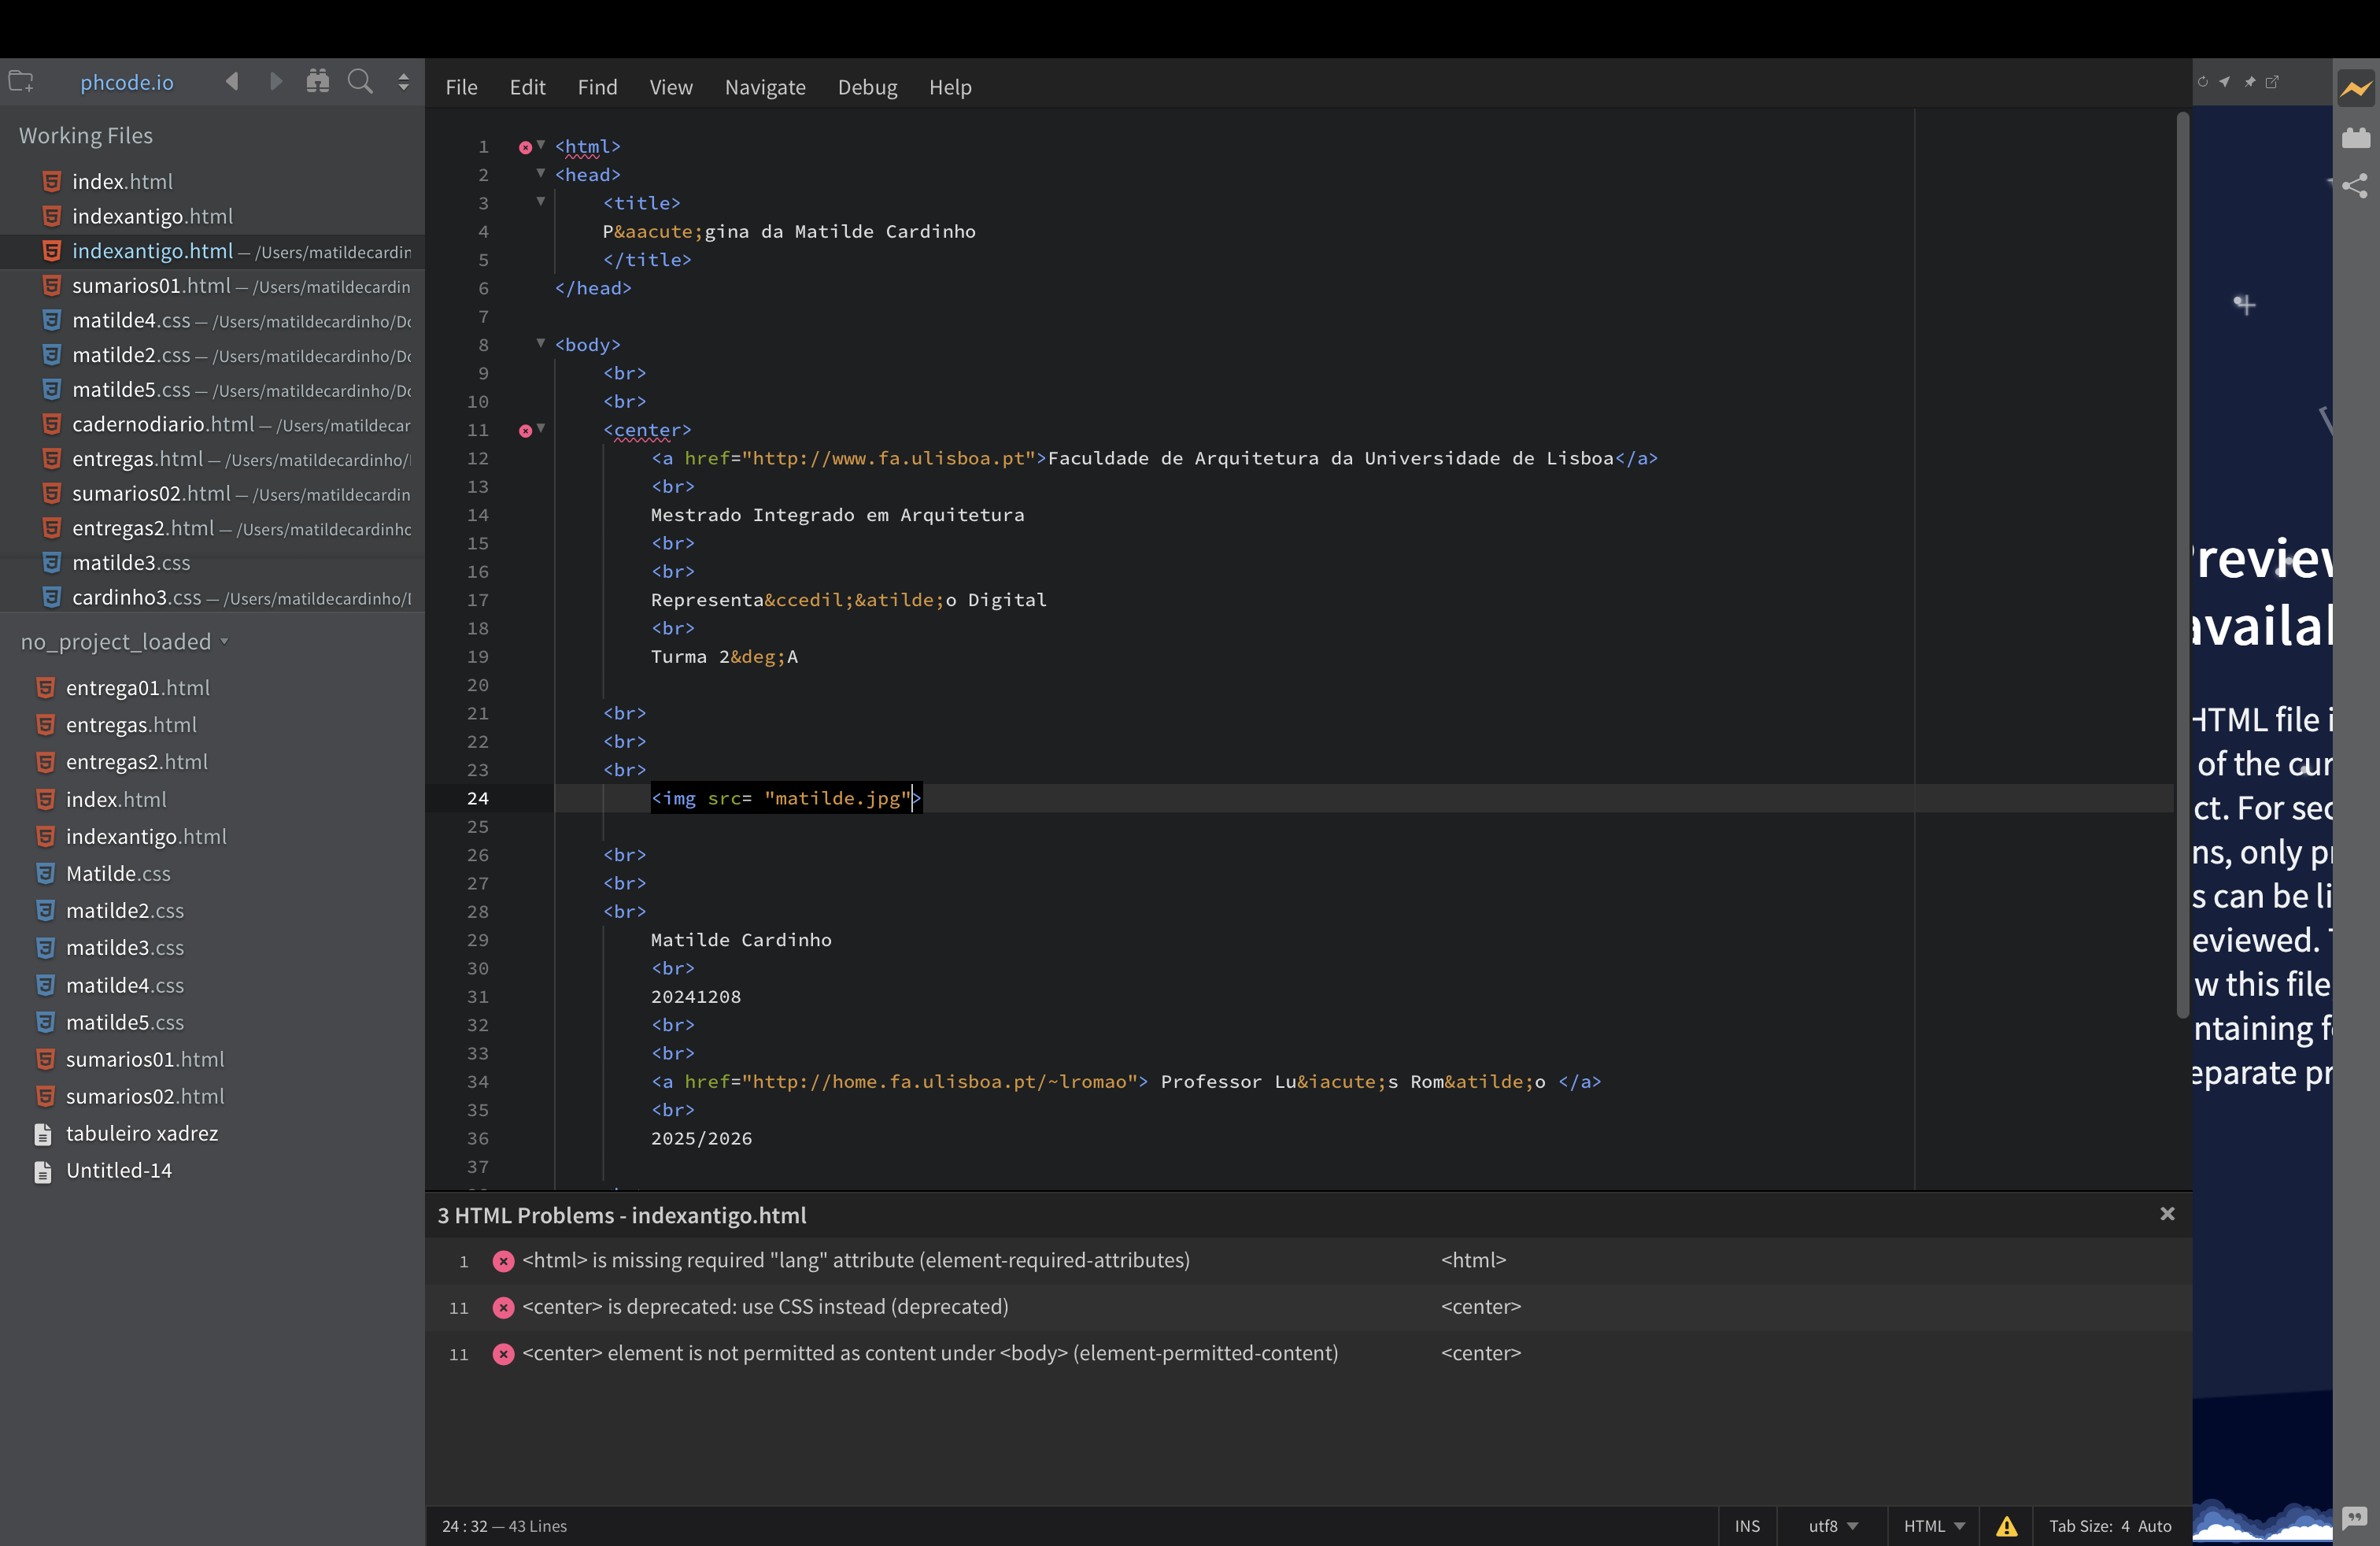Screen dimensions: 2380x1546
Task: Toggle the Live Preview lightning icon
Action: pyautogui.click(x=2355, y=89)
